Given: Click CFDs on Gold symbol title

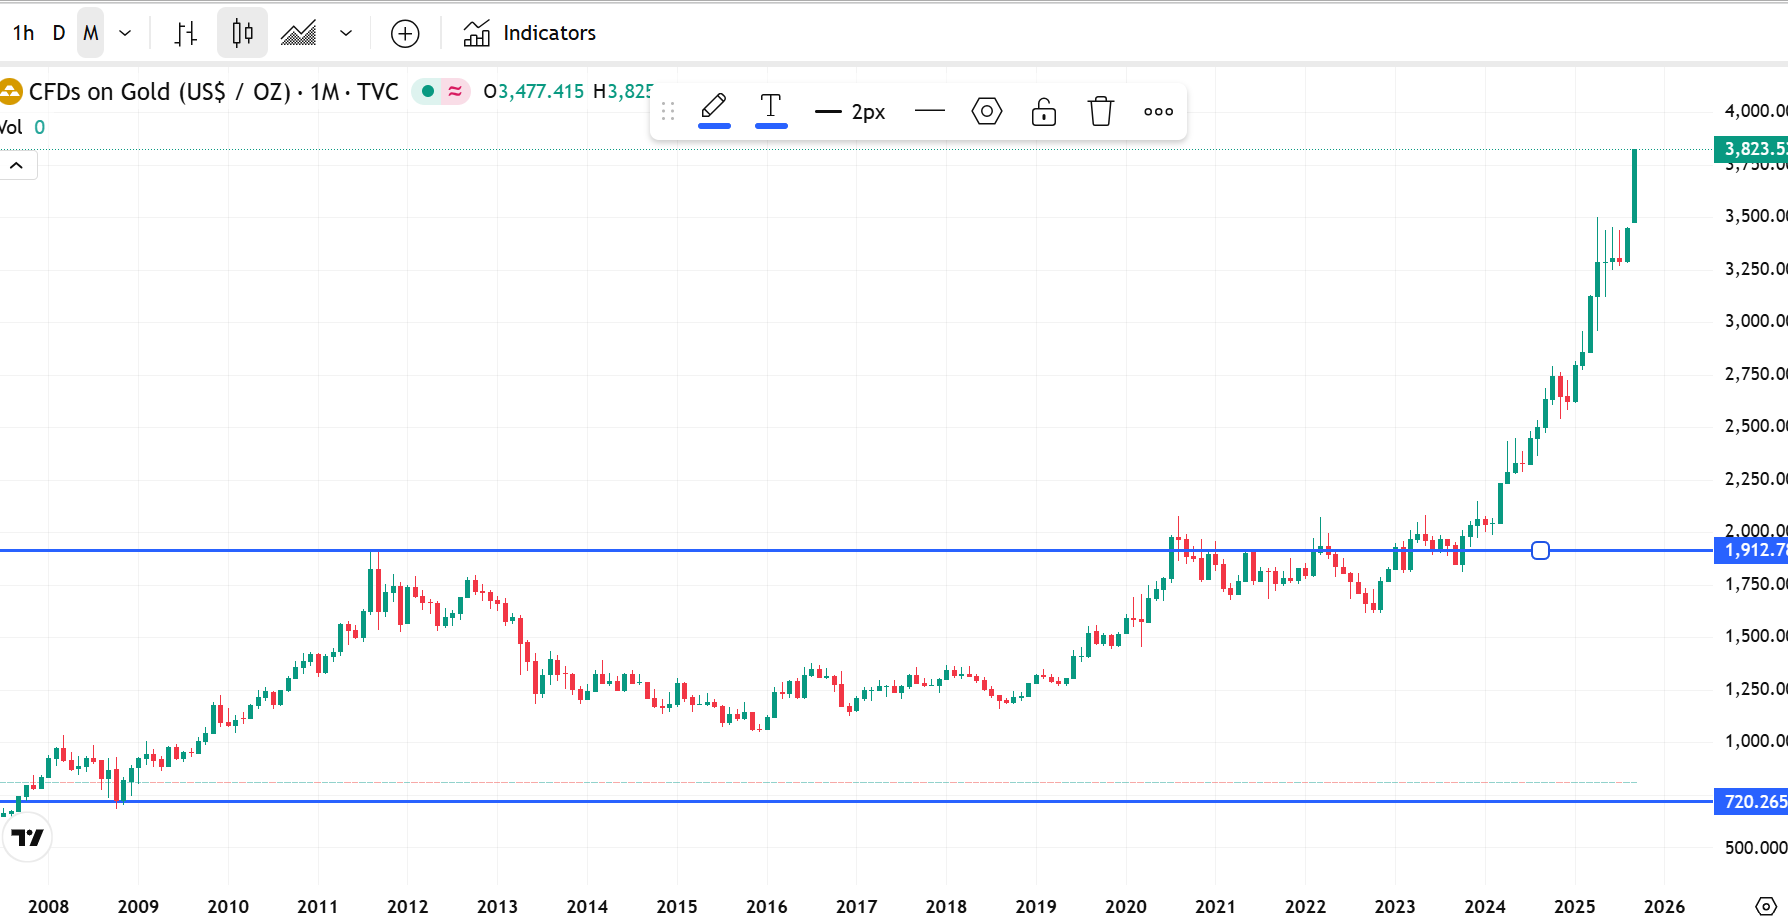Looking at the screenshot, I should (x=214, y=92).
